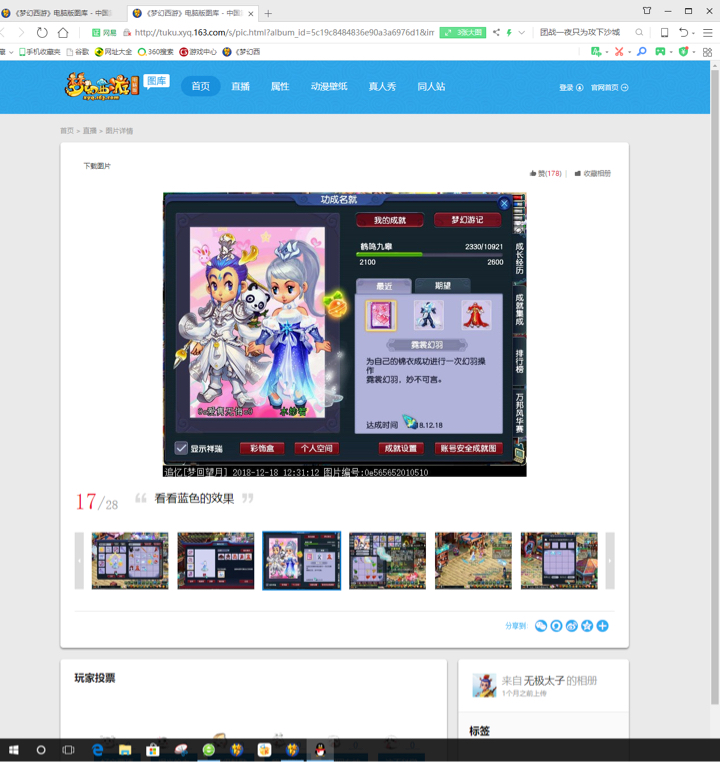
Task: Reload the page with the refresh icon
Action: [x=42, y=33]
